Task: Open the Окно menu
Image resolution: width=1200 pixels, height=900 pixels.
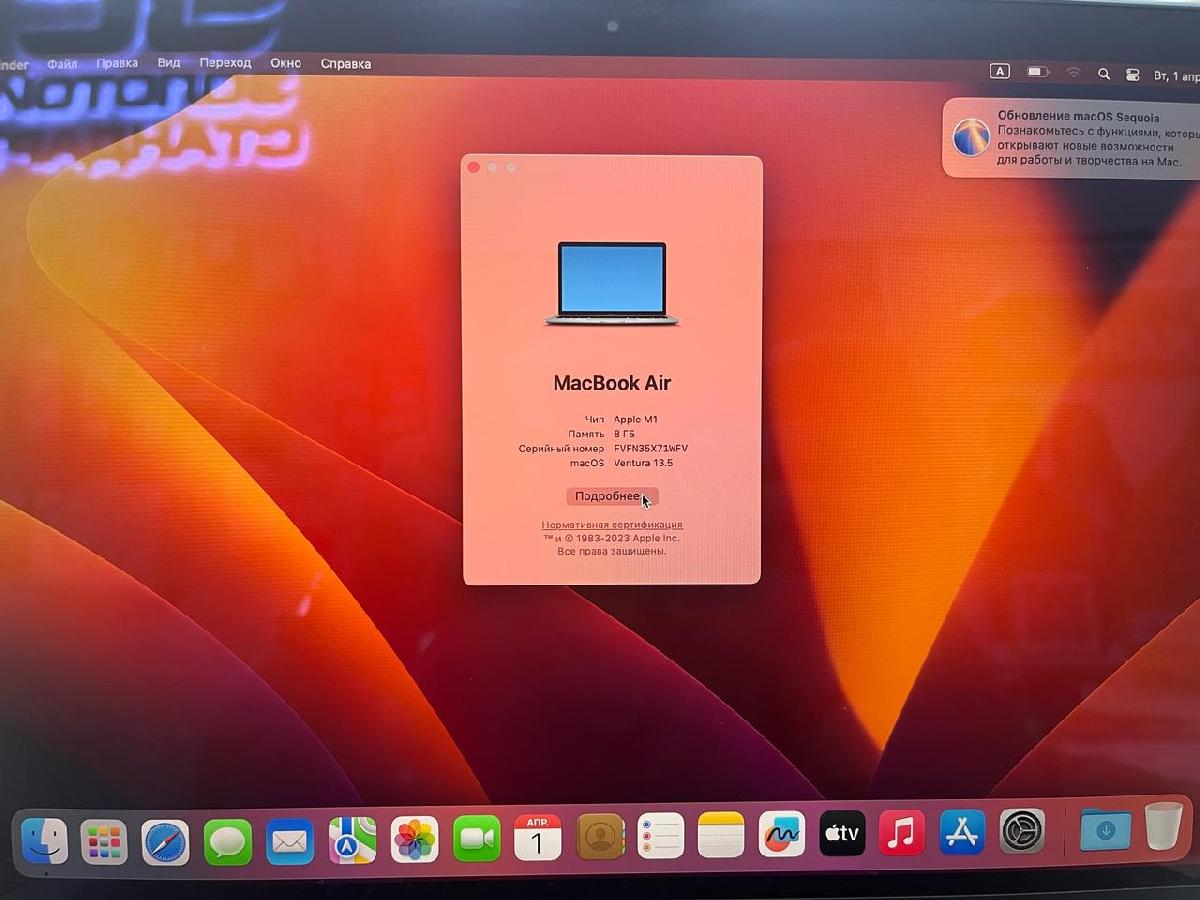Action: (286, 63)
